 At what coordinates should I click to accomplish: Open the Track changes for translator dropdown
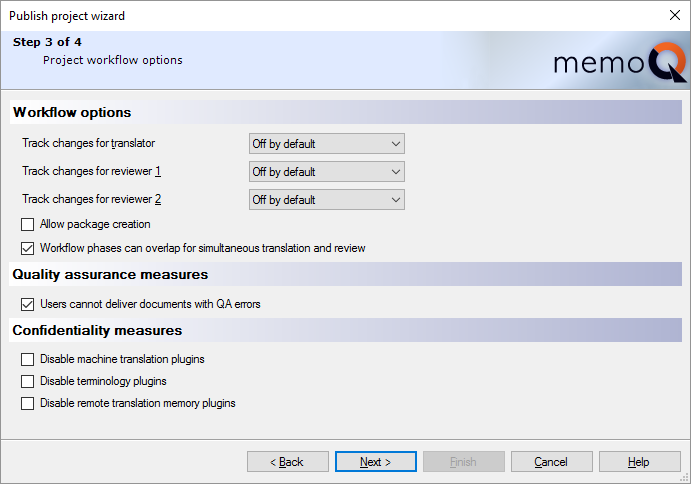[326, 144]
